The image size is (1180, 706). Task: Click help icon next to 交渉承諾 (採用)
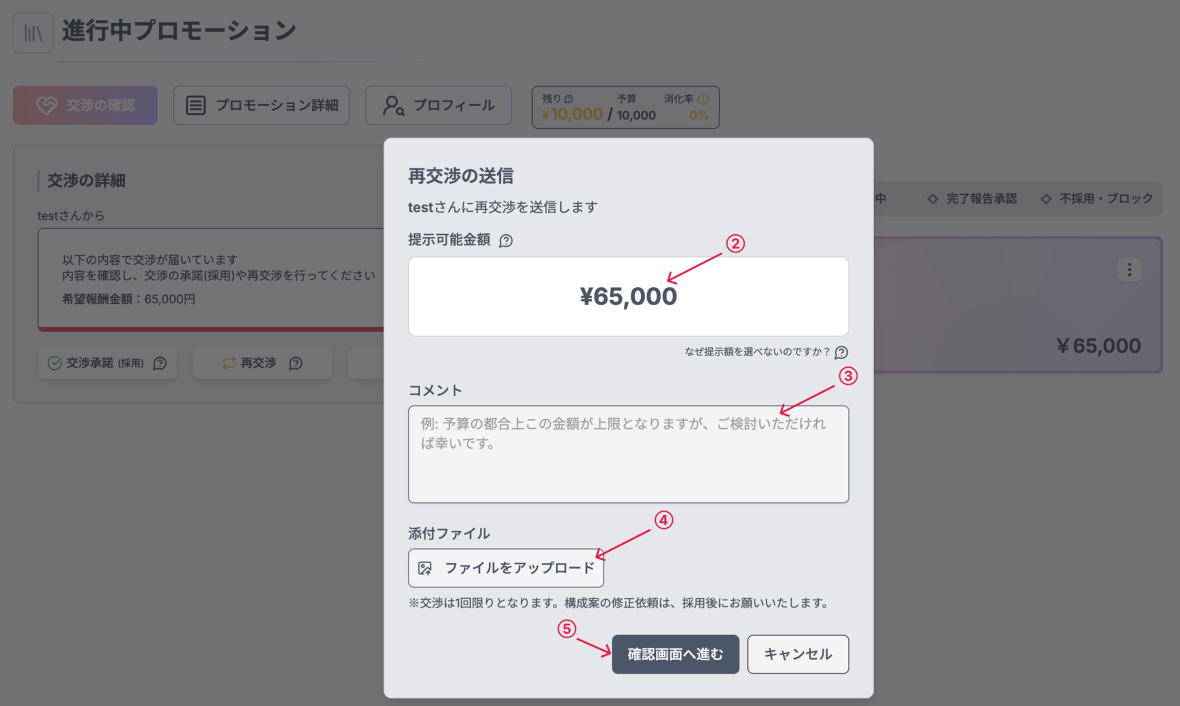click(x=160, y=364)
